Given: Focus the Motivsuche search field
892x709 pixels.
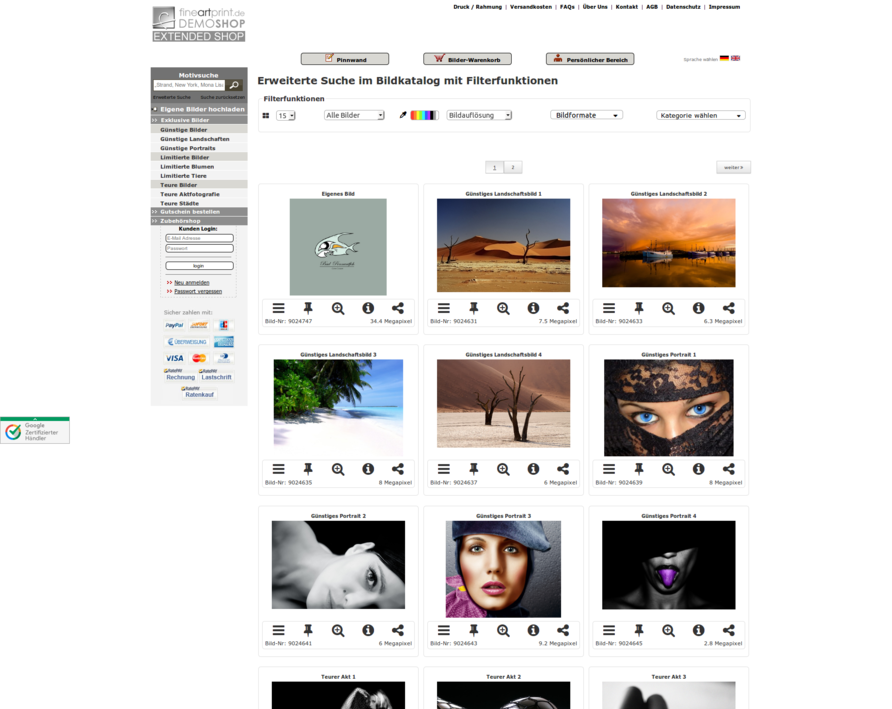Looking at the screenshot, I should (x=189, y=85).
